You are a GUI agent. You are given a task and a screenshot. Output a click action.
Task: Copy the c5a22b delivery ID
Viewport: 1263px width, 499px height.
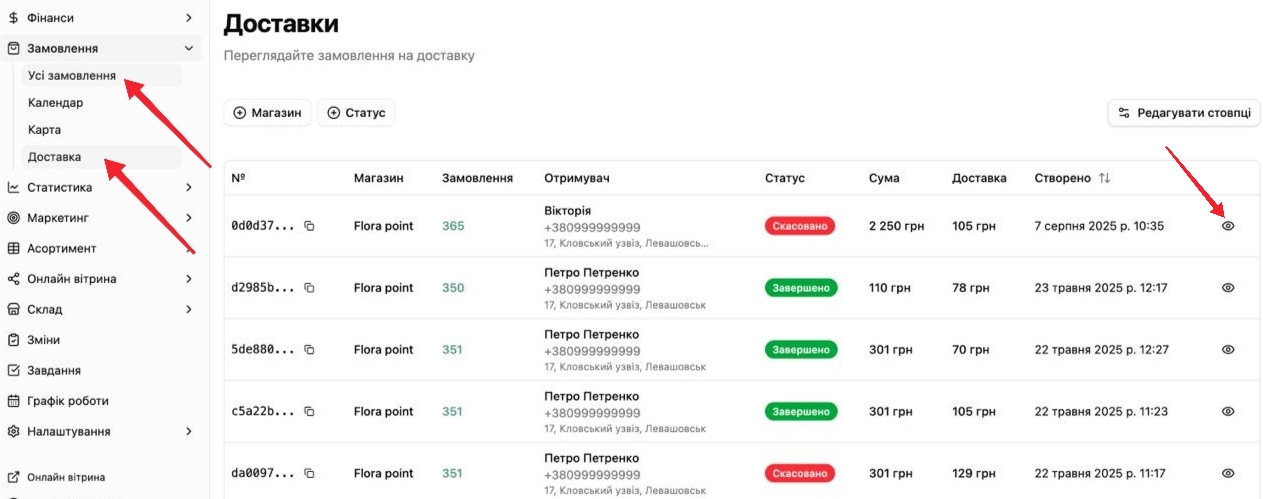point(309,412)
